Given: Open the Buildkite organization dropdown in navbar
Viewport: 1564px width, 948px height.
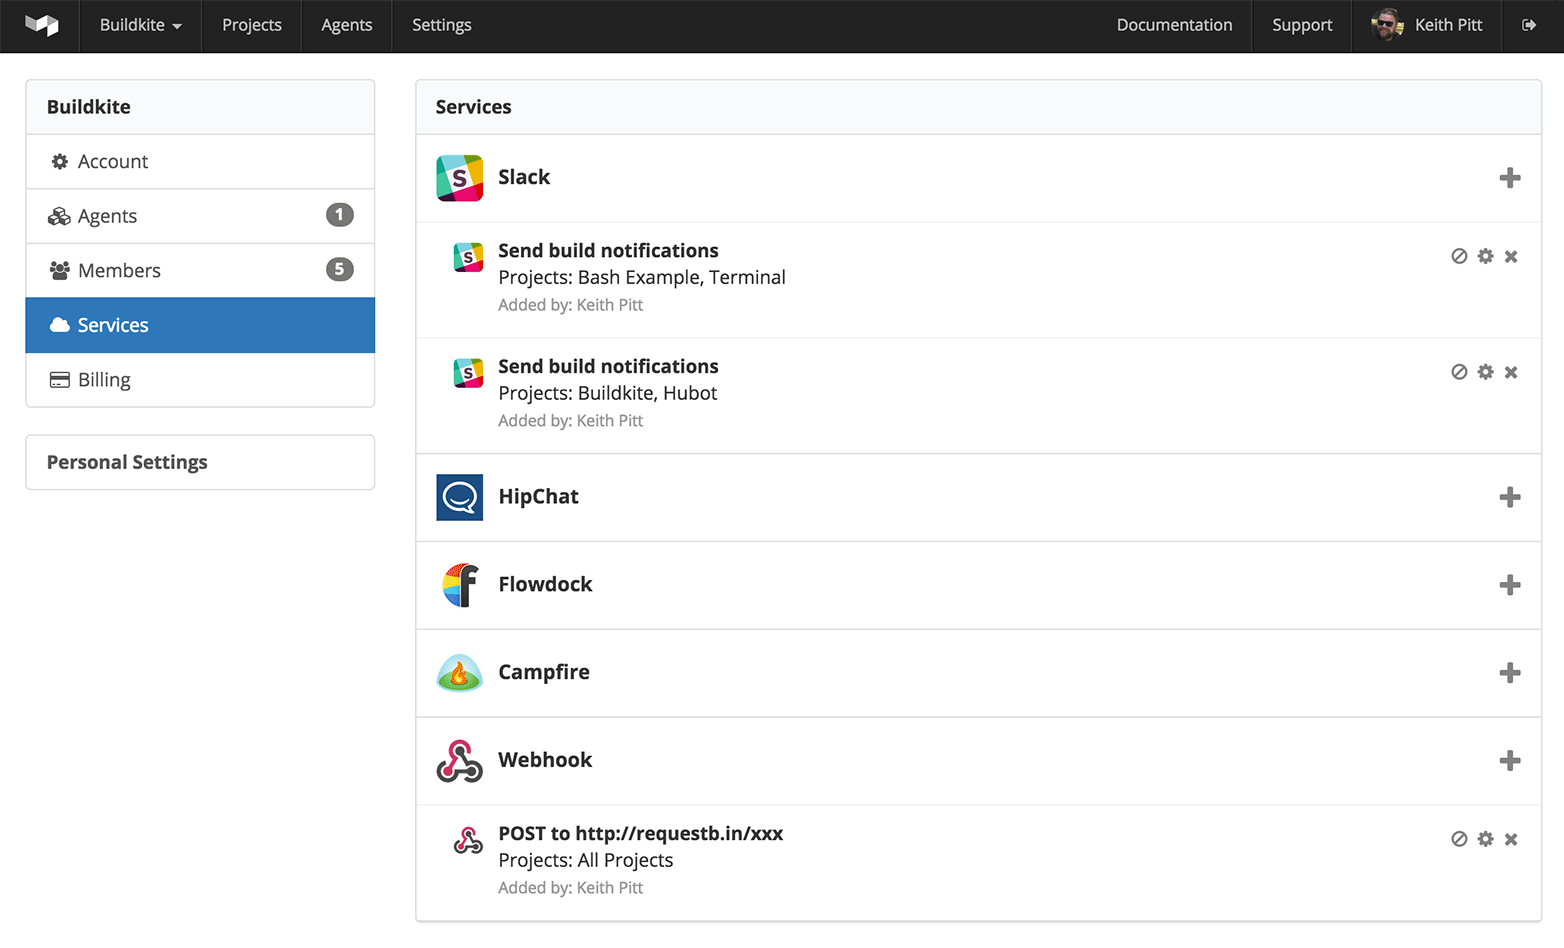Looking at the screenshot, I should pos(140,25).
